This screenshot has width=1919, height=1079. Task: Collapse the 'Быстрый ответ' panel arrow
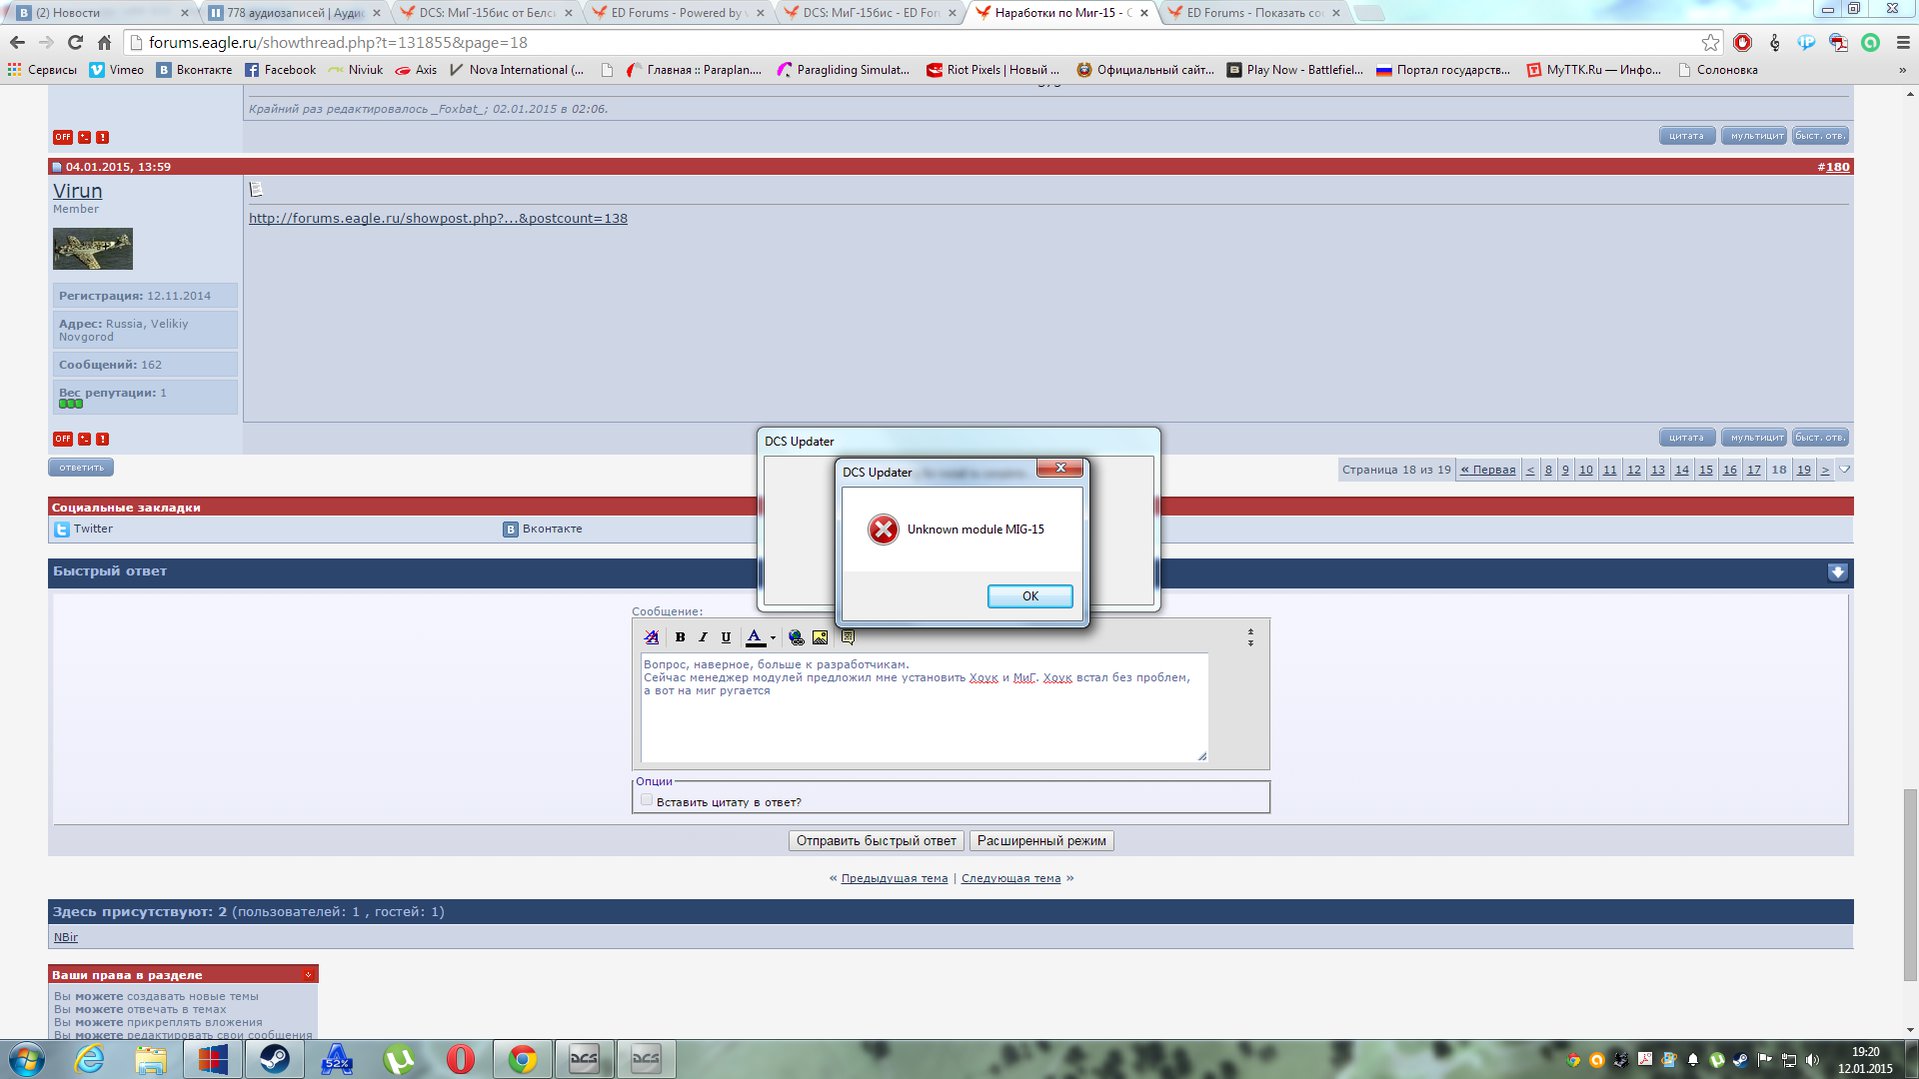pos(1837,572)
